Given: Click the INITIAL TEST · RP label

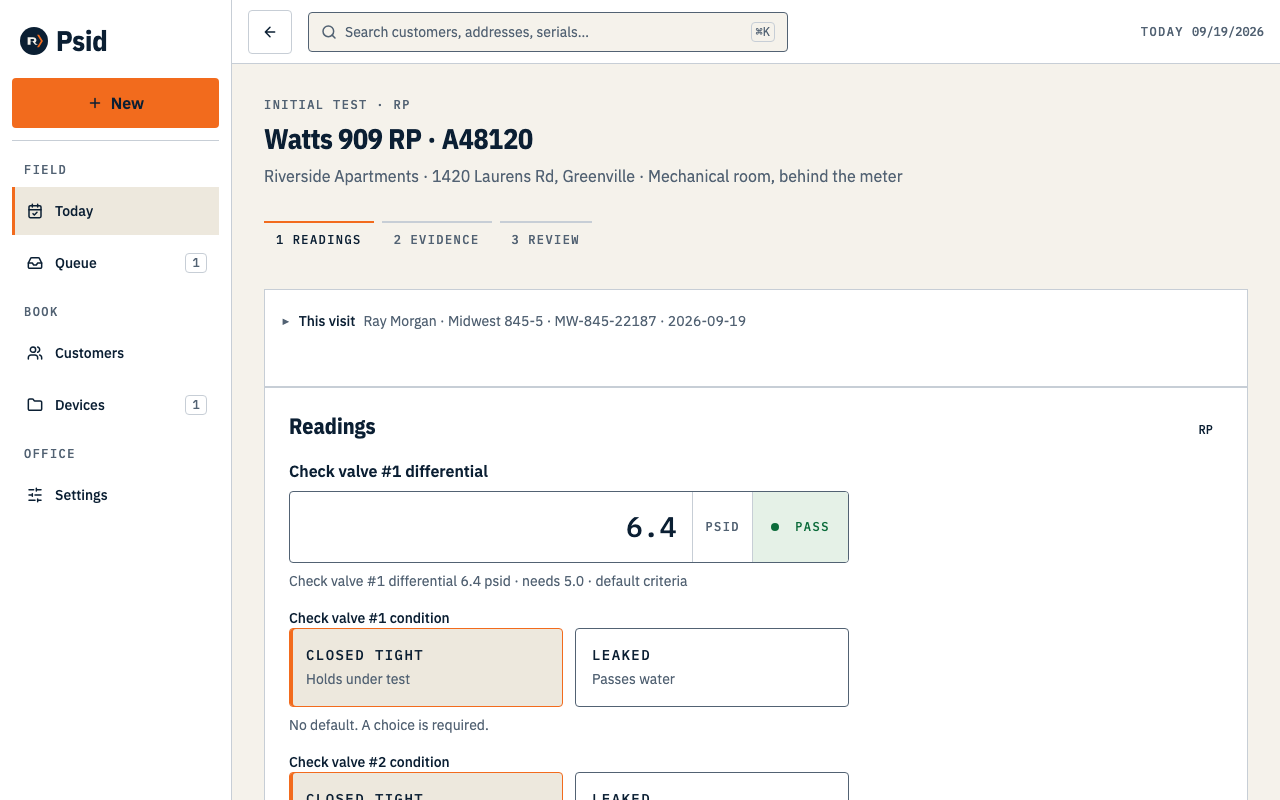Looking at the screenshot, I should coord(337,105).
